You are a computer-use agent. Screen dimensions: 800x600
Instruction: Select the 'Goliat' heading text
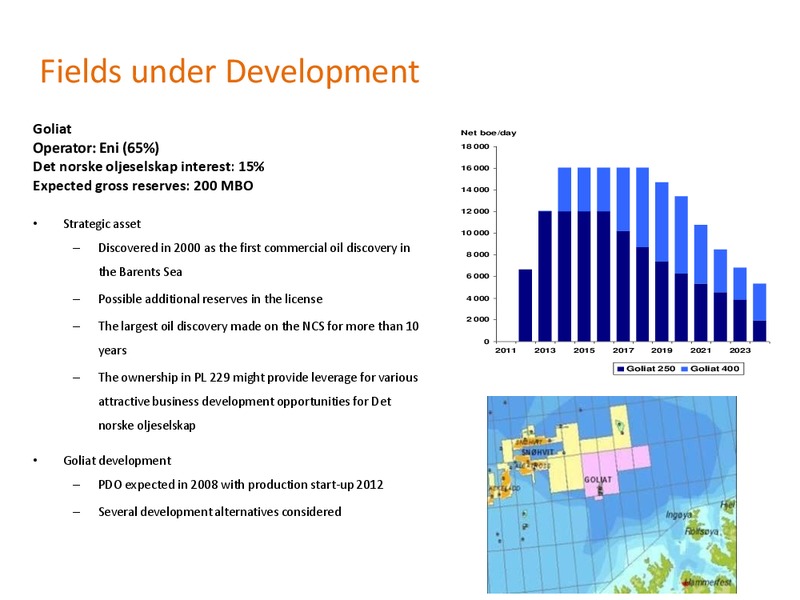point(52,129)
